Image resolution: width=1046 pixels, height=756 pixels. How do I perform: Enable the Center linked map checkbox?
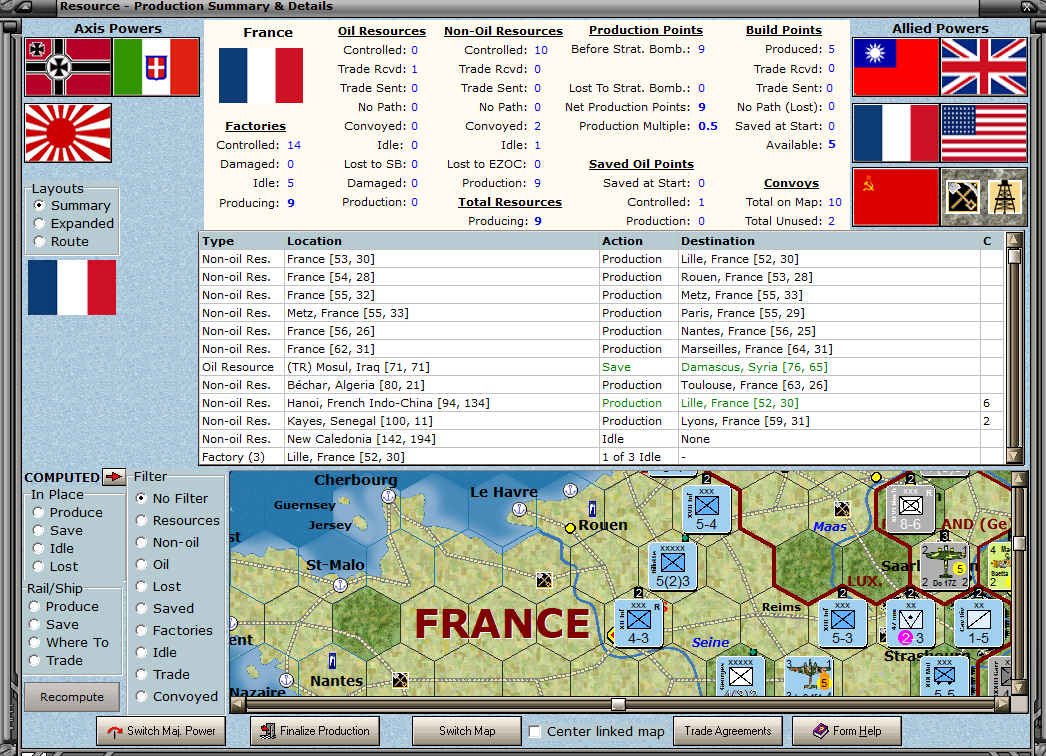[x=534, y=731]
